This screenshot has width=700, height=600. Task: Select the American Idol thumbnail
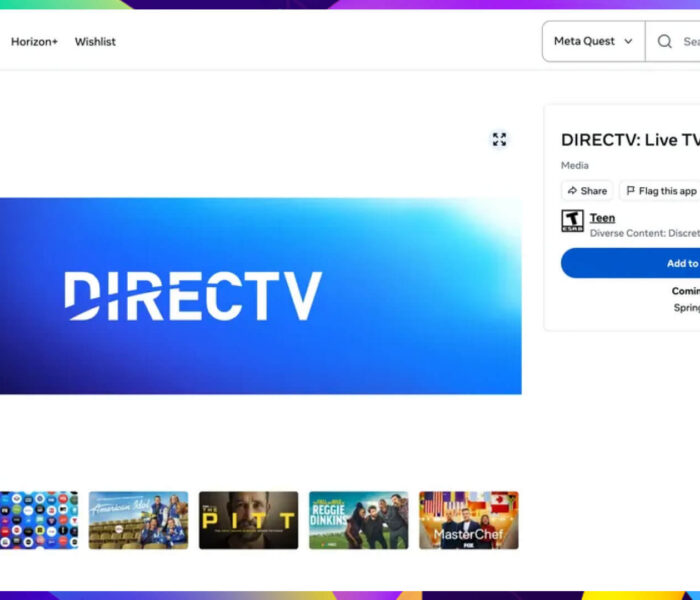point(138,520)
